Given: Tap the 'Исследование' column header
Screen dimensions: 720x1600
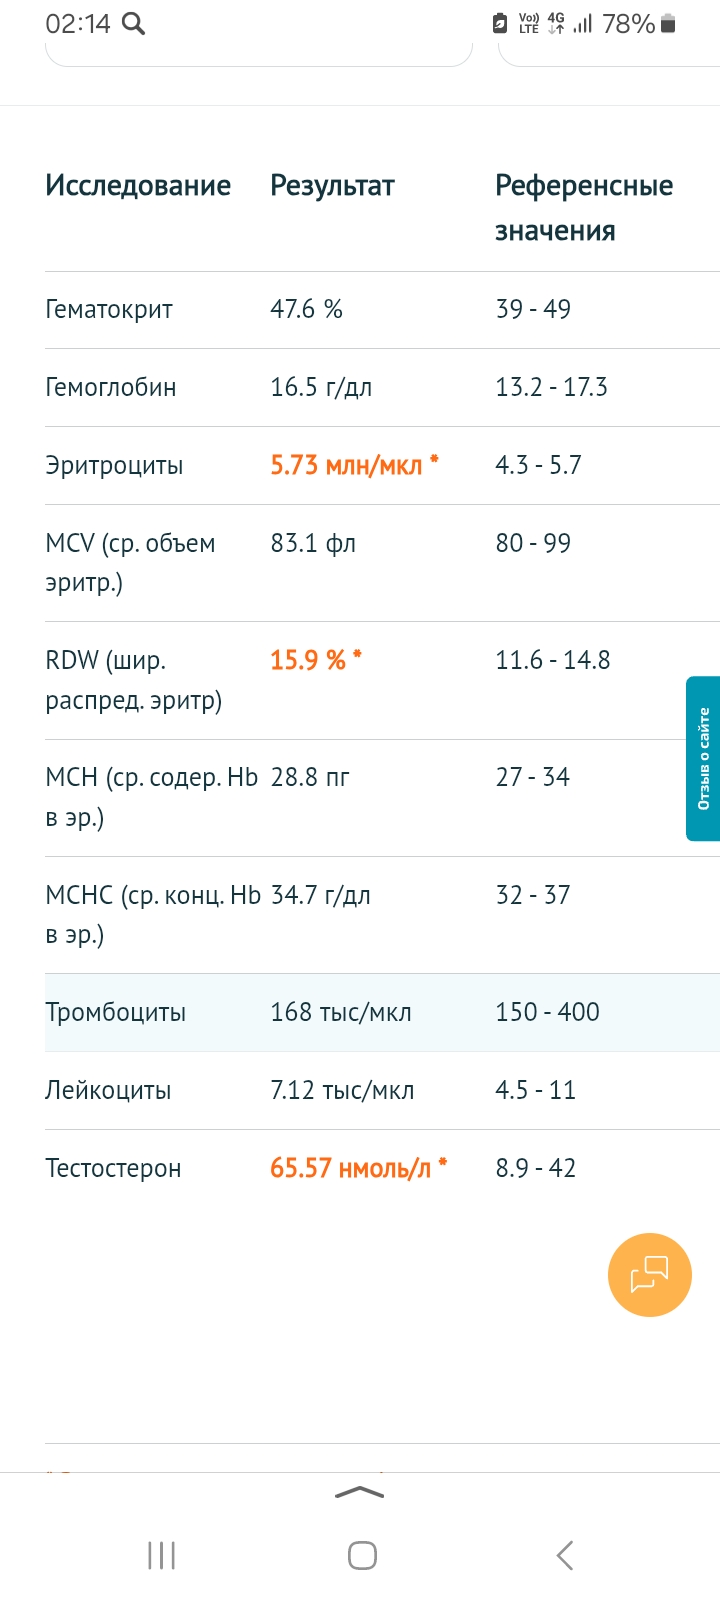Looking at the screenshot, I should pos(138,185).
